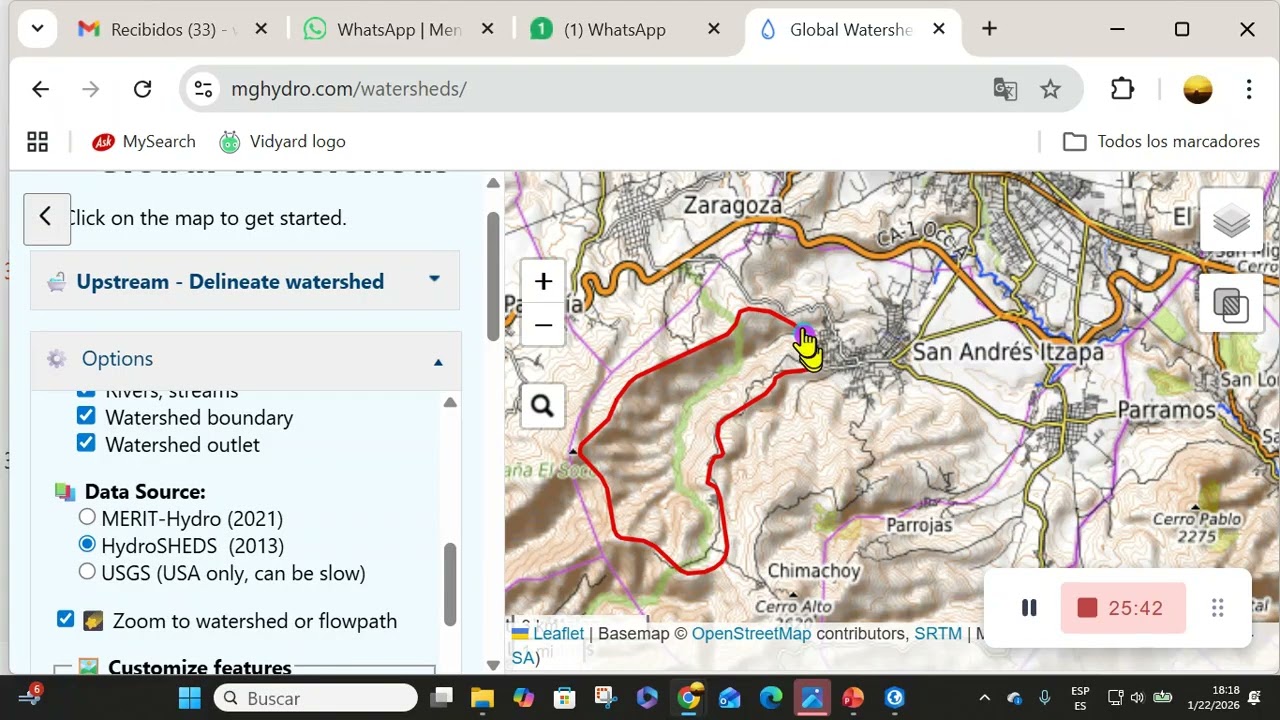Open the apps grid in bookmarks bar

pos(37,142)
